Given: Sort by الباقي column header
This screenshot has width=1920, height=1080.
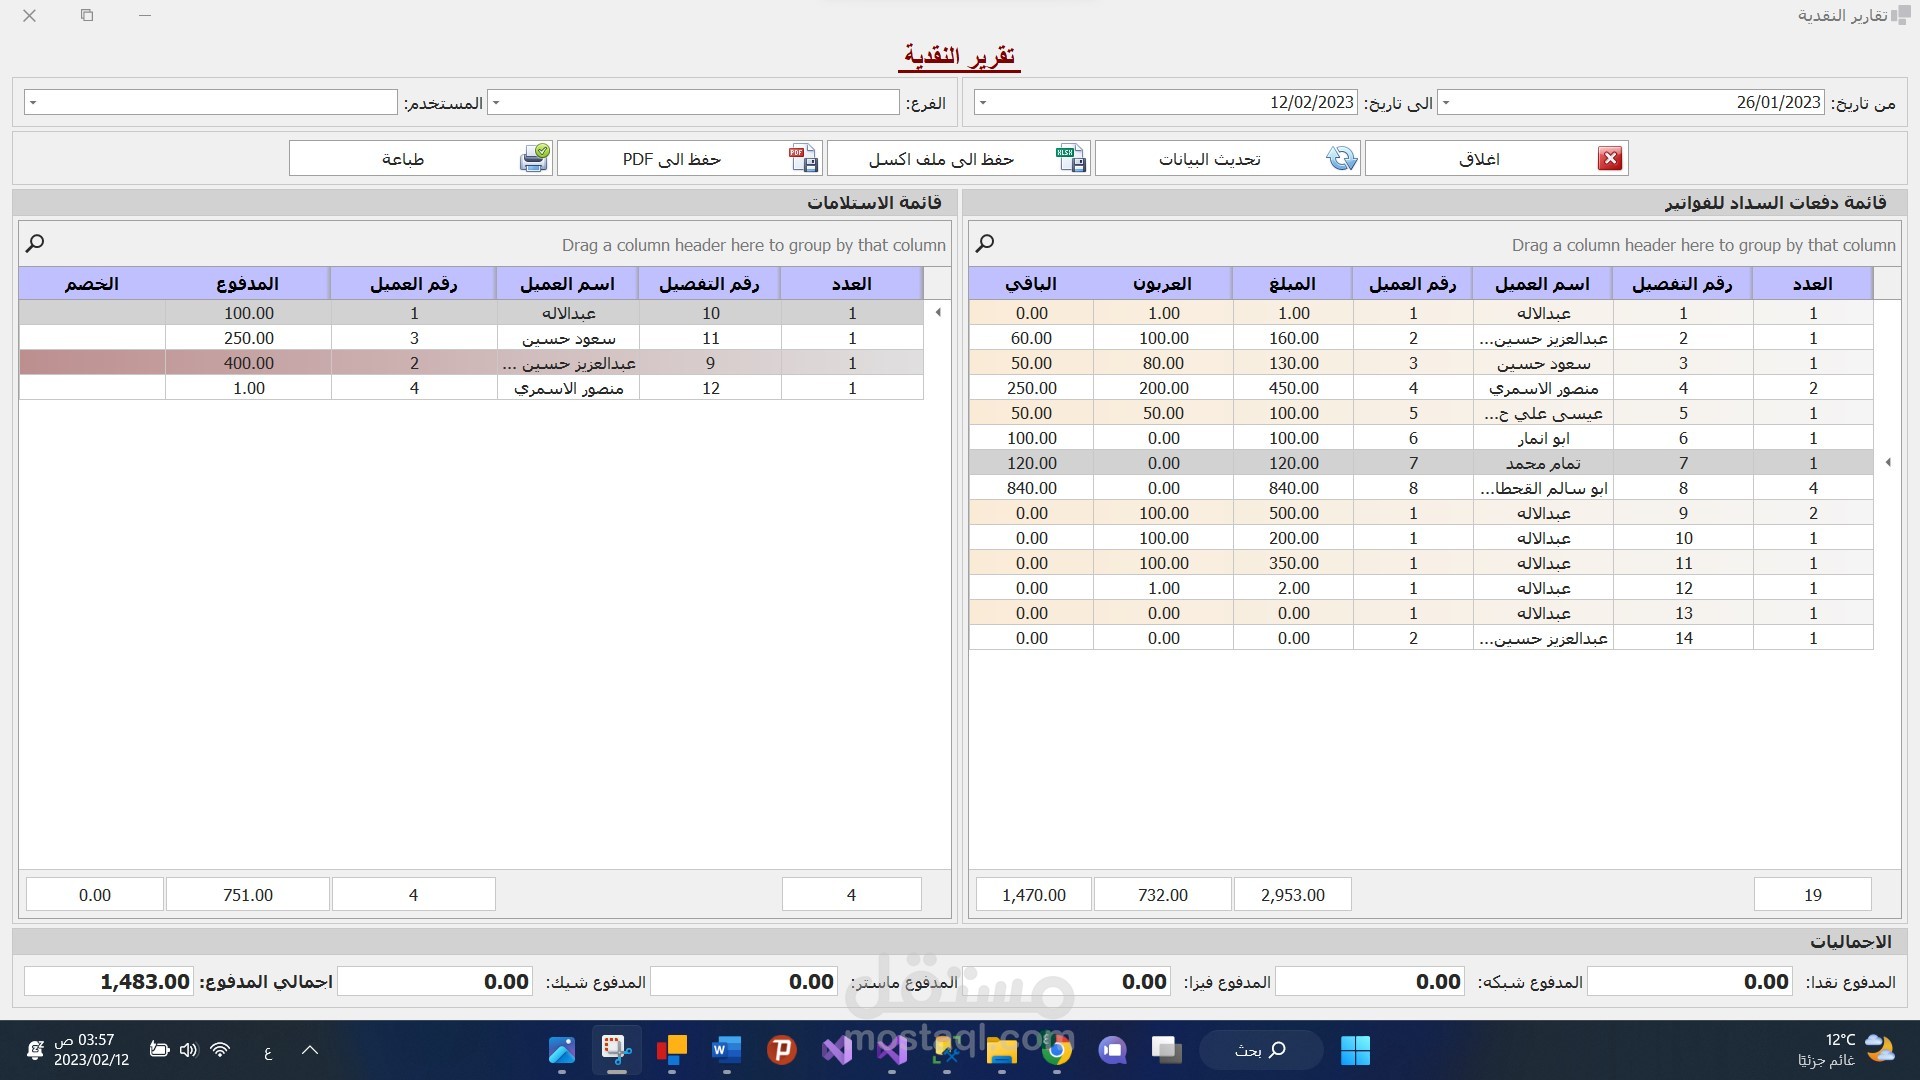Looking at the screenshot, I should [x=1031, y=284].
